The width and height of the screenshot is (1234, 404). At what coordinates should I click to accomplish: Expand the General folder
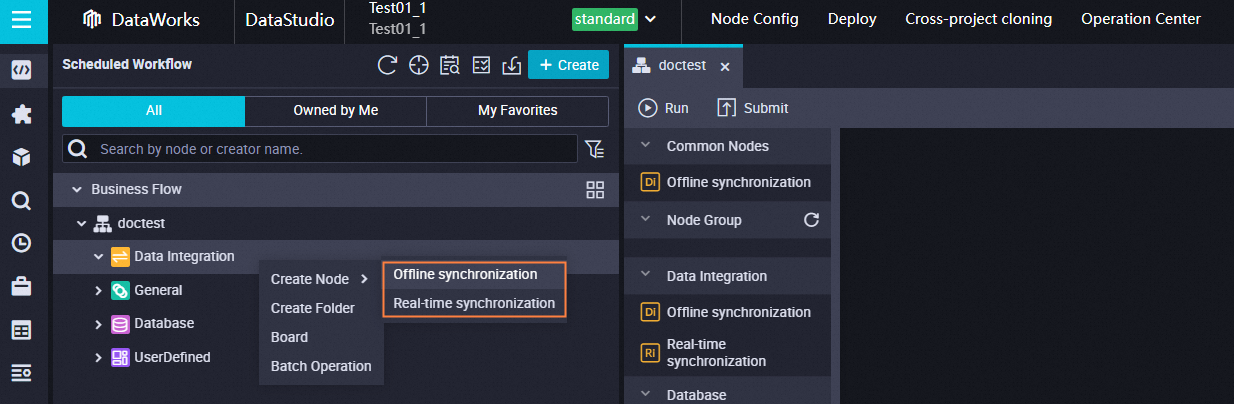pyautogui.click(x=99, y=291)
